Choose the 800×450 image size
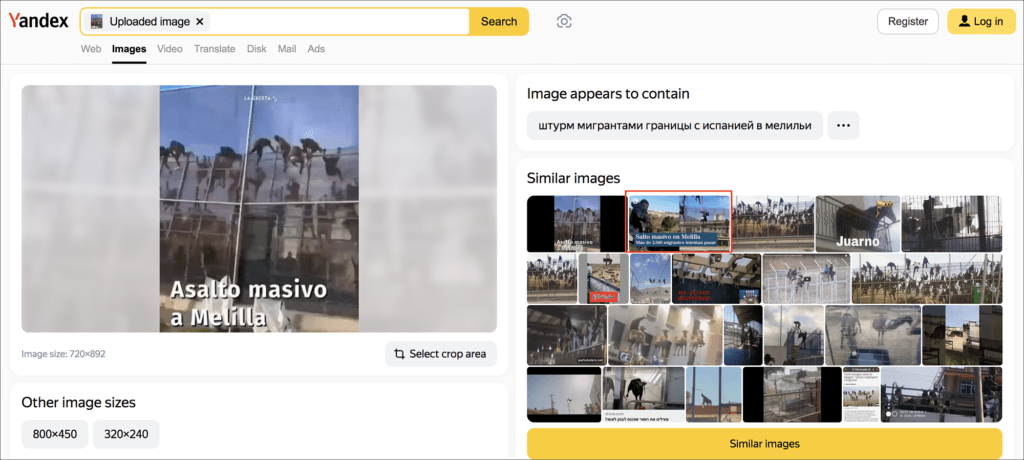 [55, 434]
